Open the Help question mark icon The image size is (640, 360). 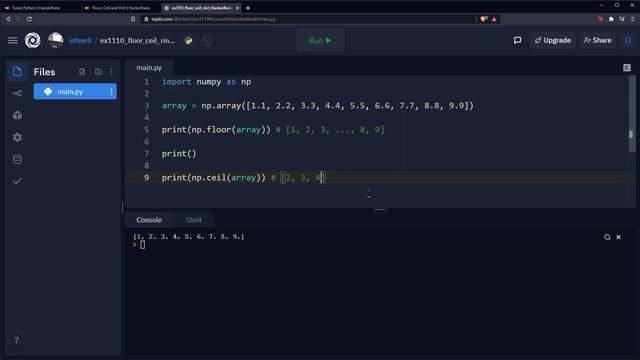[x=16, y=340]
